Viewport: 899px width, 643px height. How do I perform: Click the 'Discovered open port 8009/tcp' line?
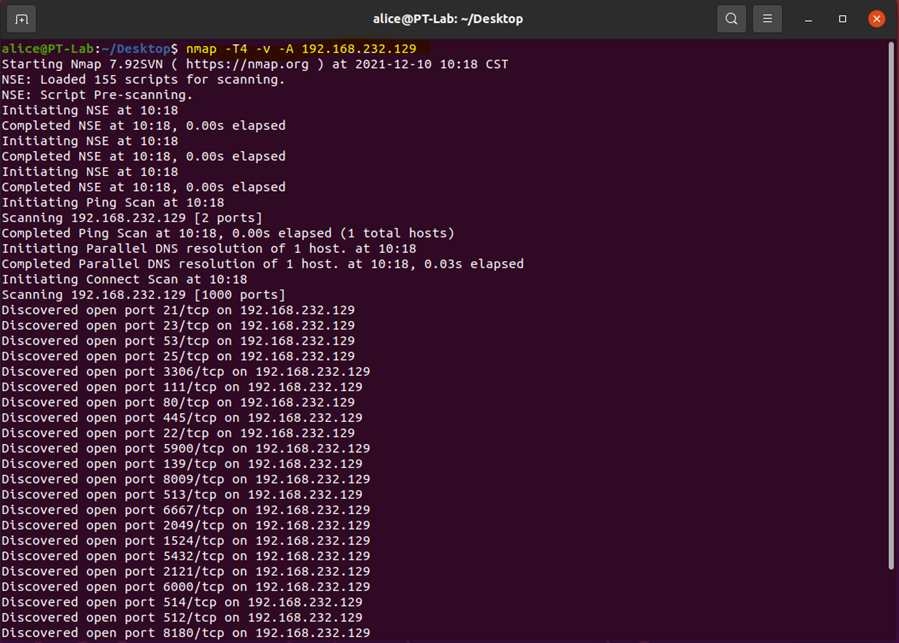186,479
